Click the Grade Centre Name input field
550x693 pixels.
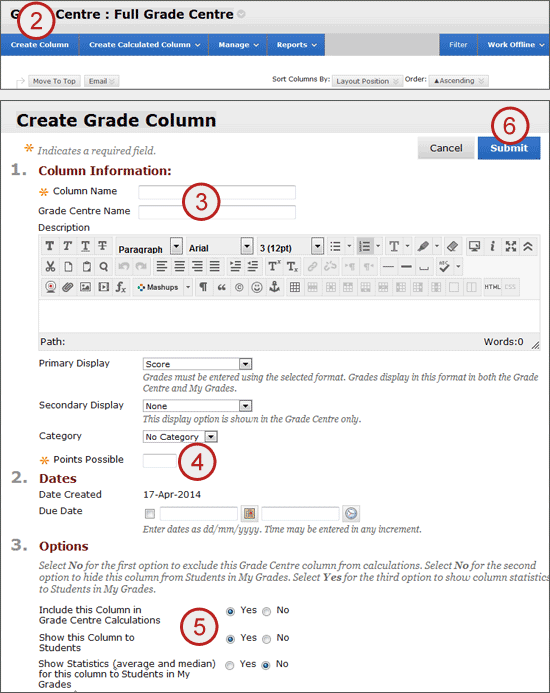(x=217, y=212)
